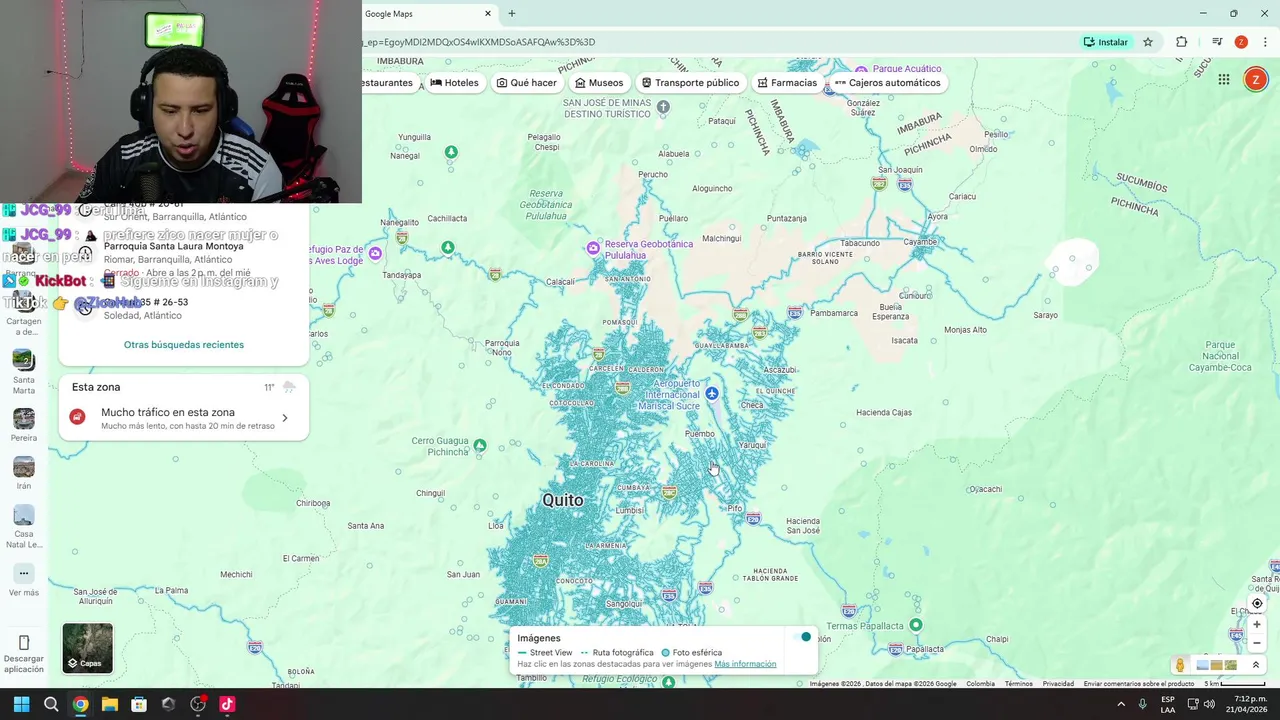This screenshot has height=720, width=1280.
Task: Select third terrain thumbnail near Pegman
Action: coord(1230,665)
